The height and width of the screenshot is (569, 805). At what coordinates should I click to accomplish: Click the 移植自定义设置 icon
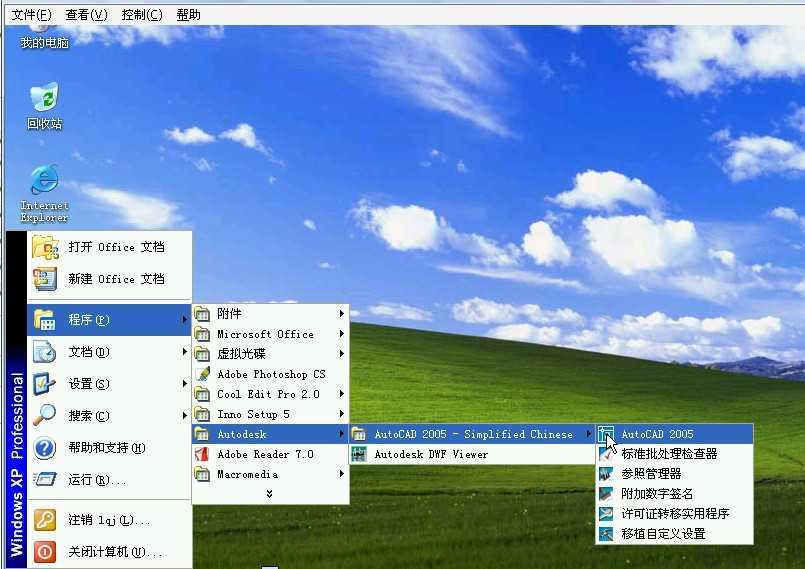pos(606,534)
